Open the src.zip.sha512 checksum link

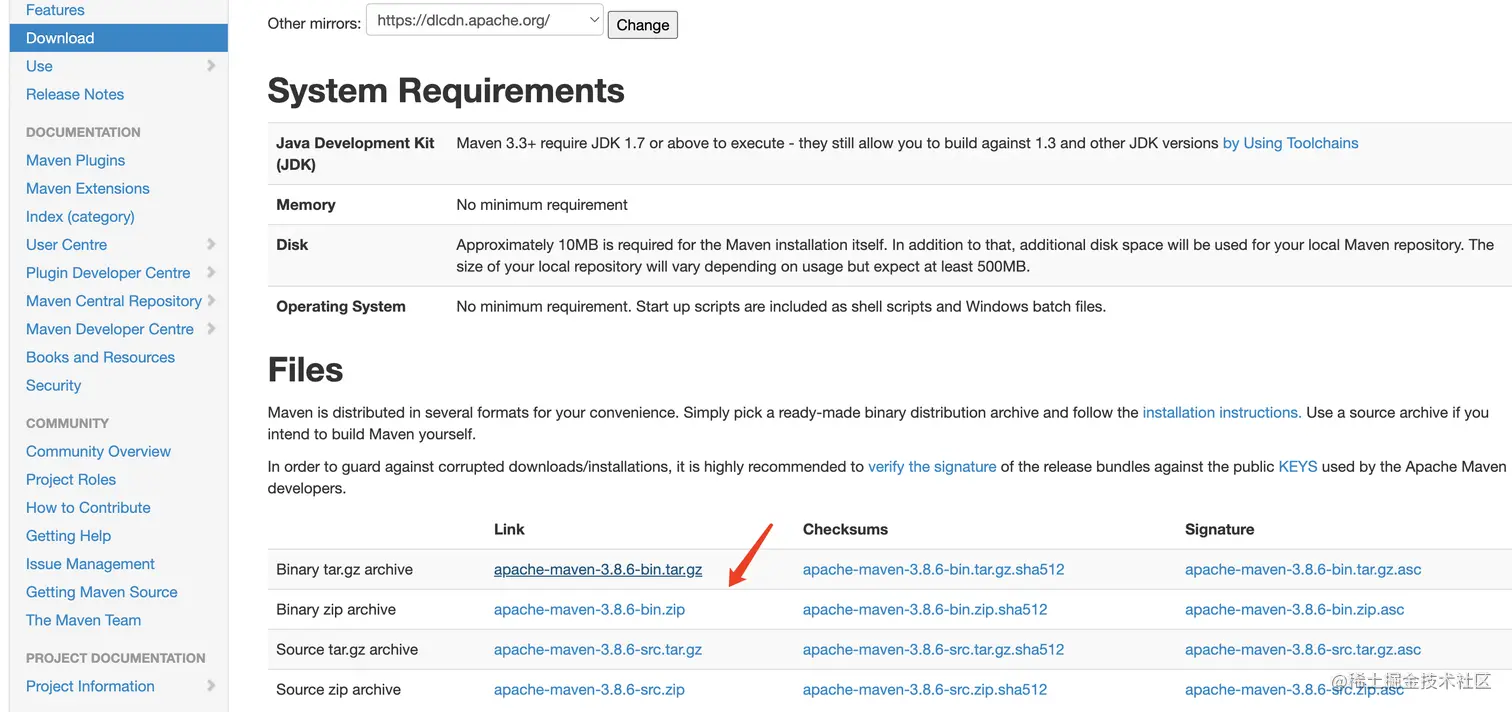pos(925,689)
